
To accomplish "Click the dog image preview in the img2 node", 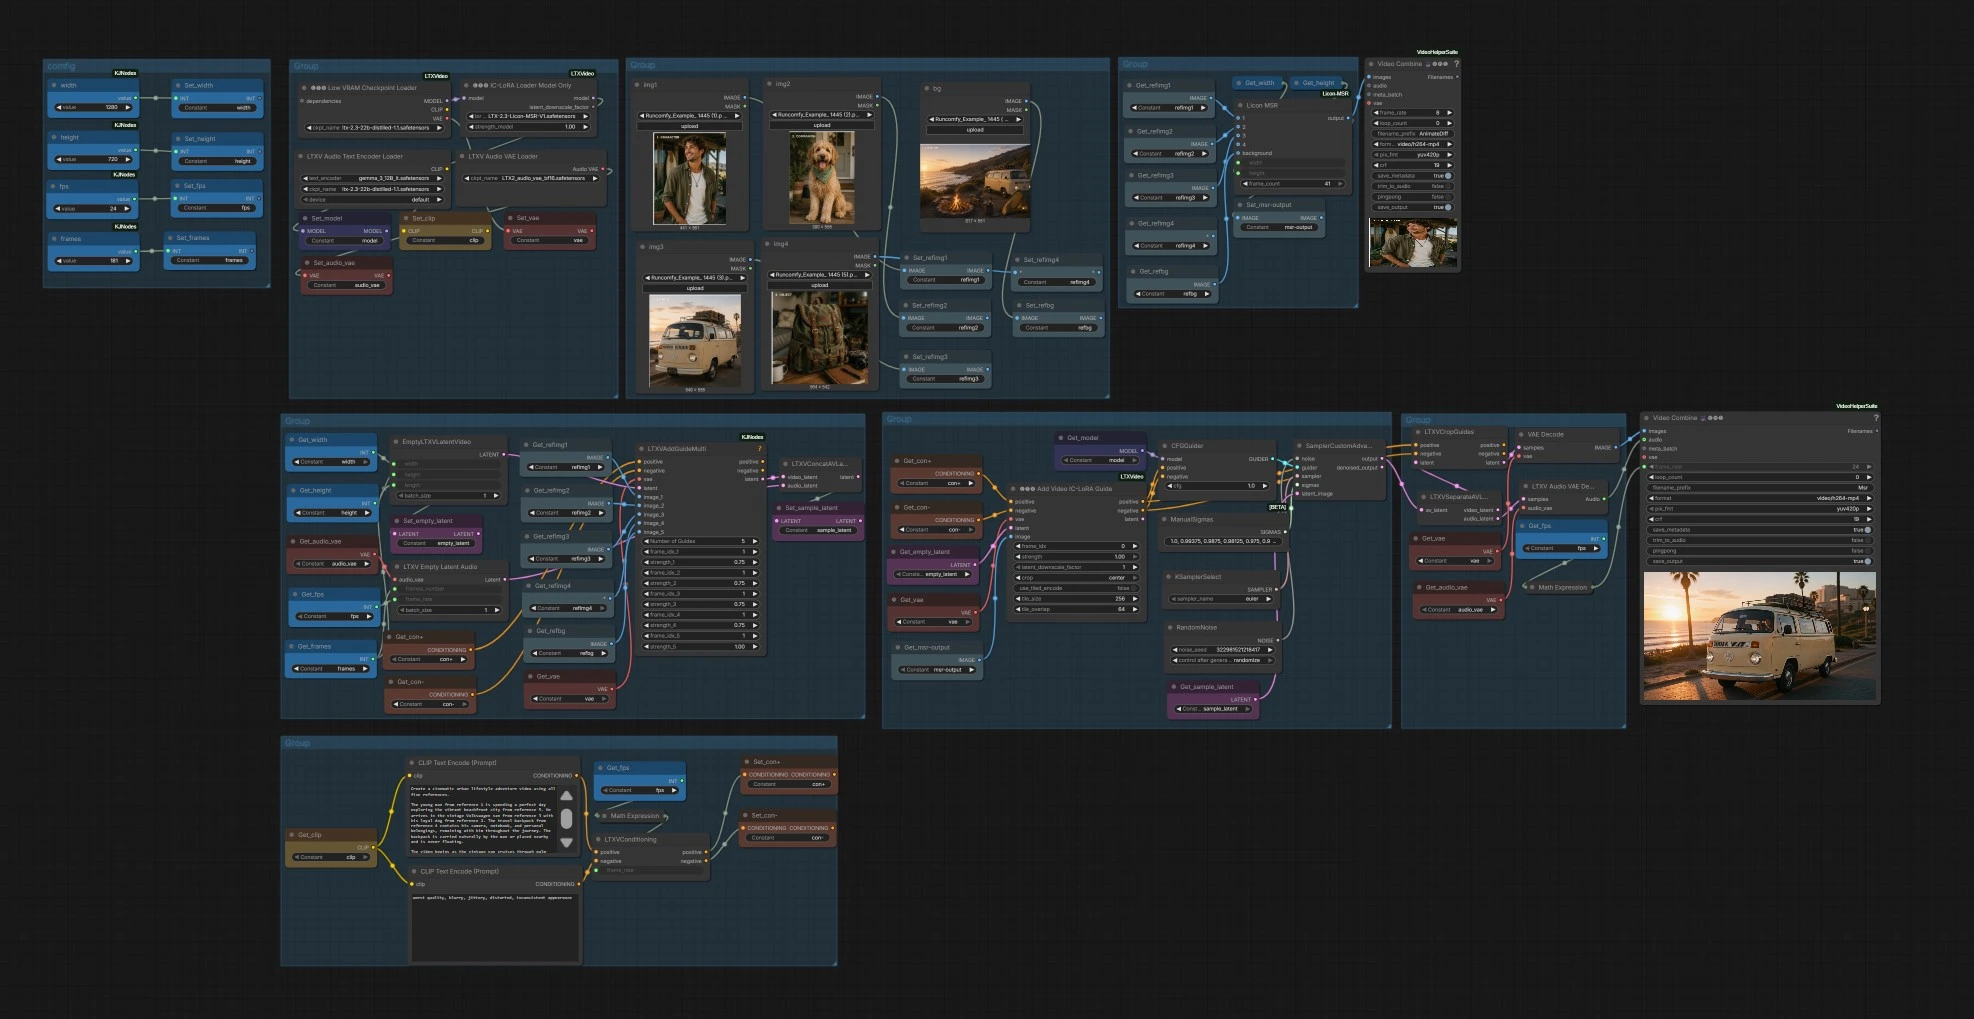I will point(822,178).
